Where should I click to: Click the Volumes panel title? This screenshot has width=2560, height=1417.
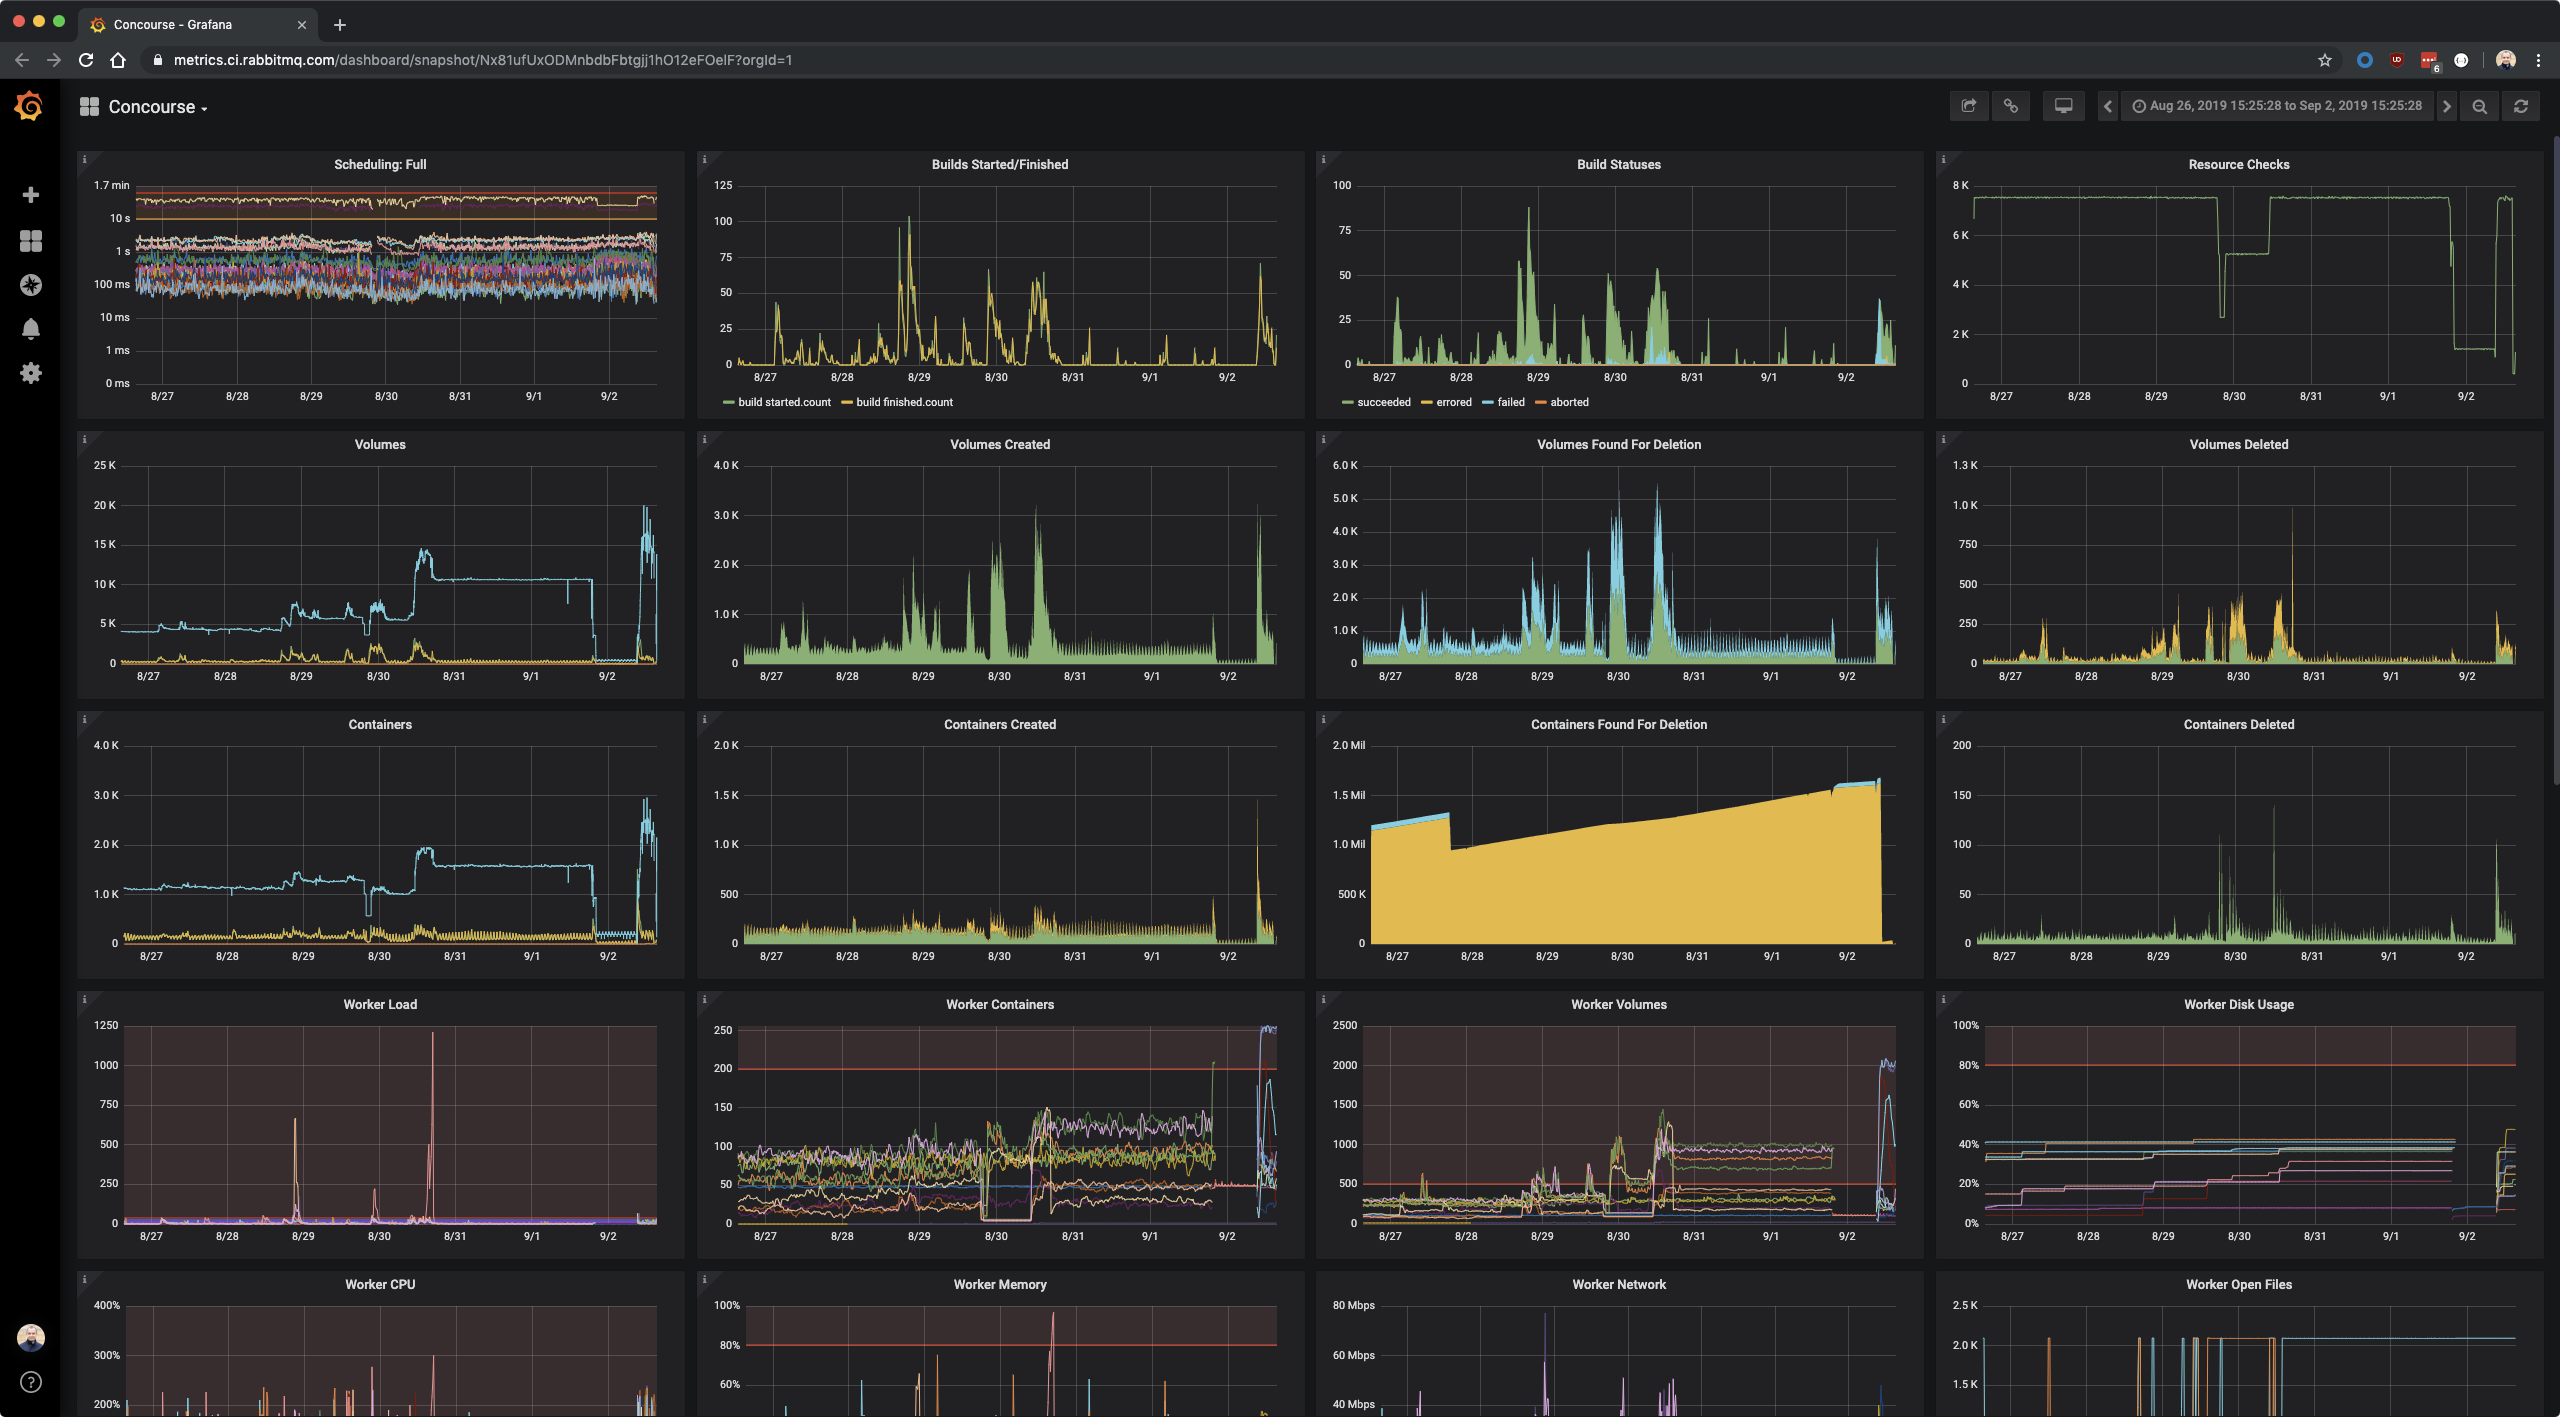click(x=380, y=444)
